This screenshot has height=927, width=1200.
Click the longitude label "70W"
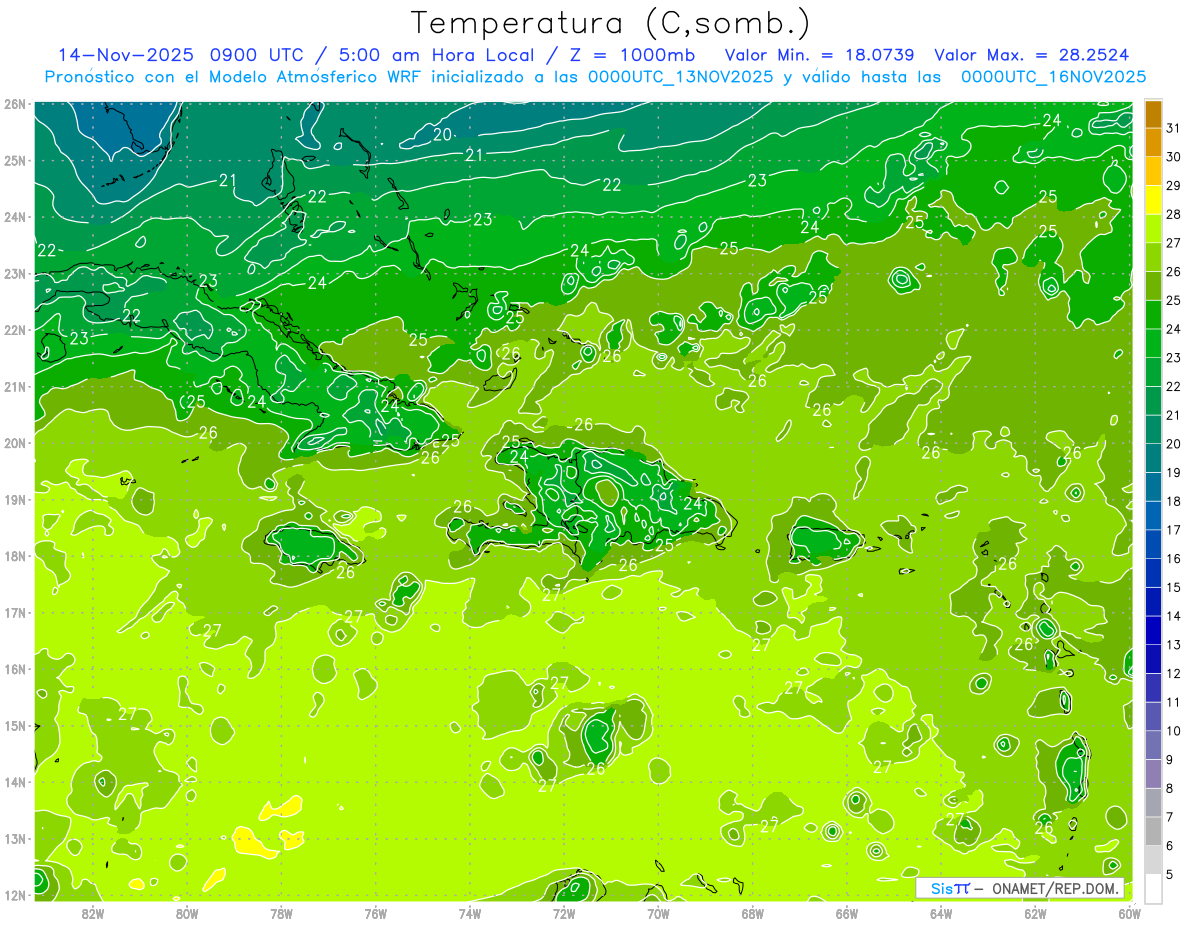[x=658, y=912]
